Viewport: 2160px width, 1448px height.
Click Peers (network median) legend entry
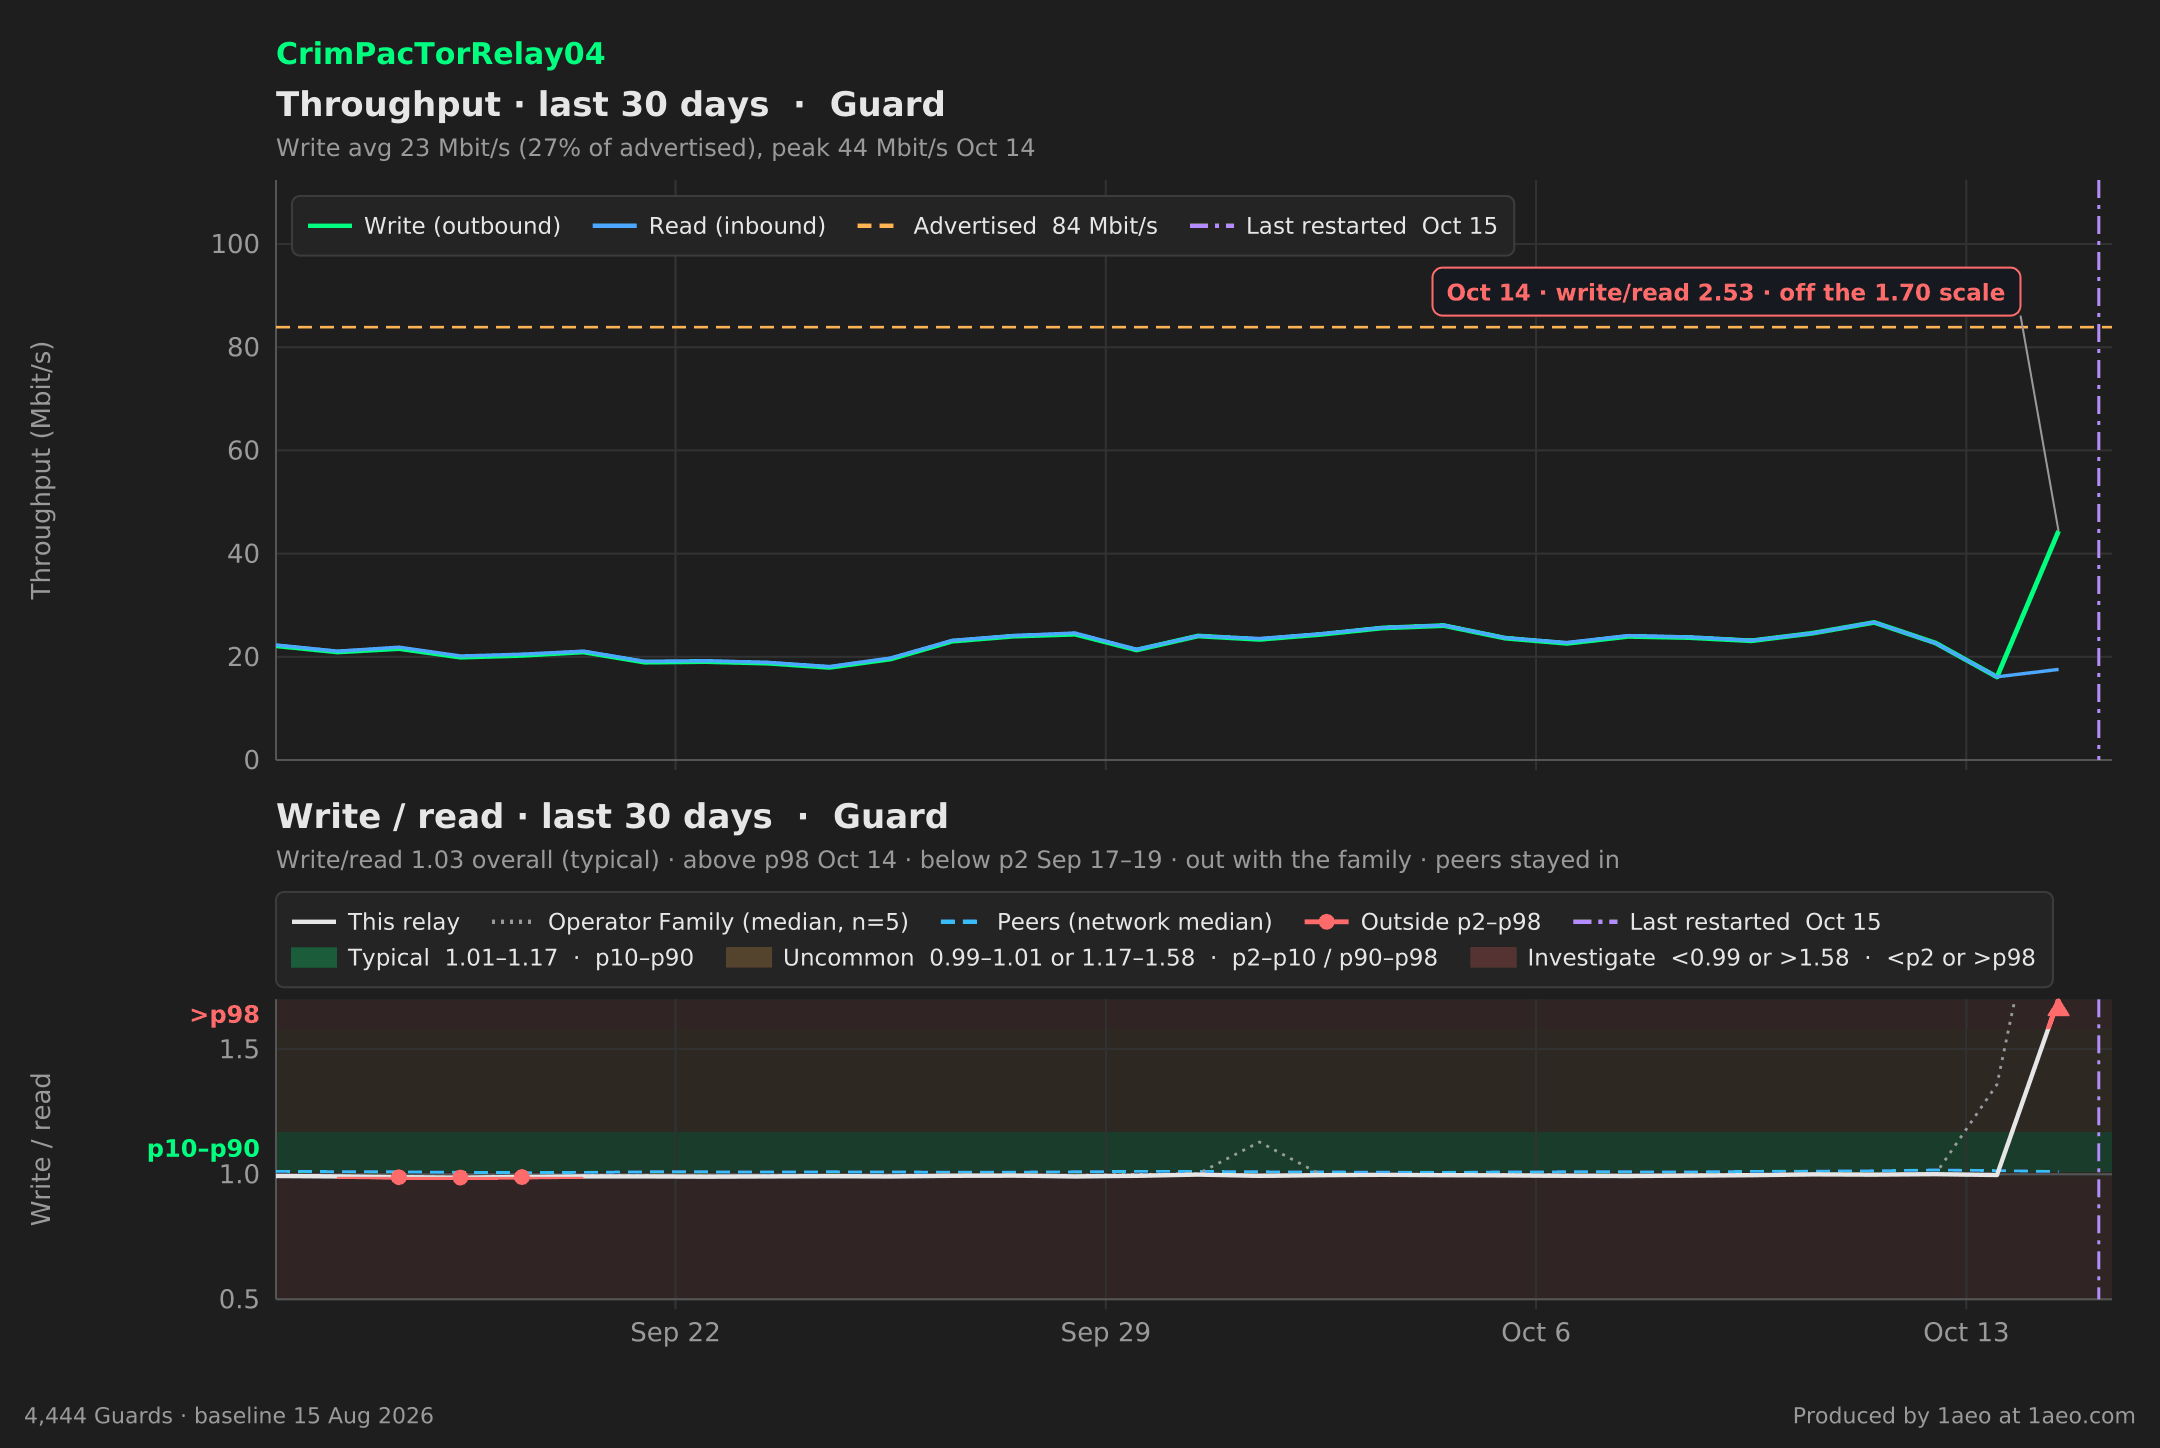[x=1106, y=922]
